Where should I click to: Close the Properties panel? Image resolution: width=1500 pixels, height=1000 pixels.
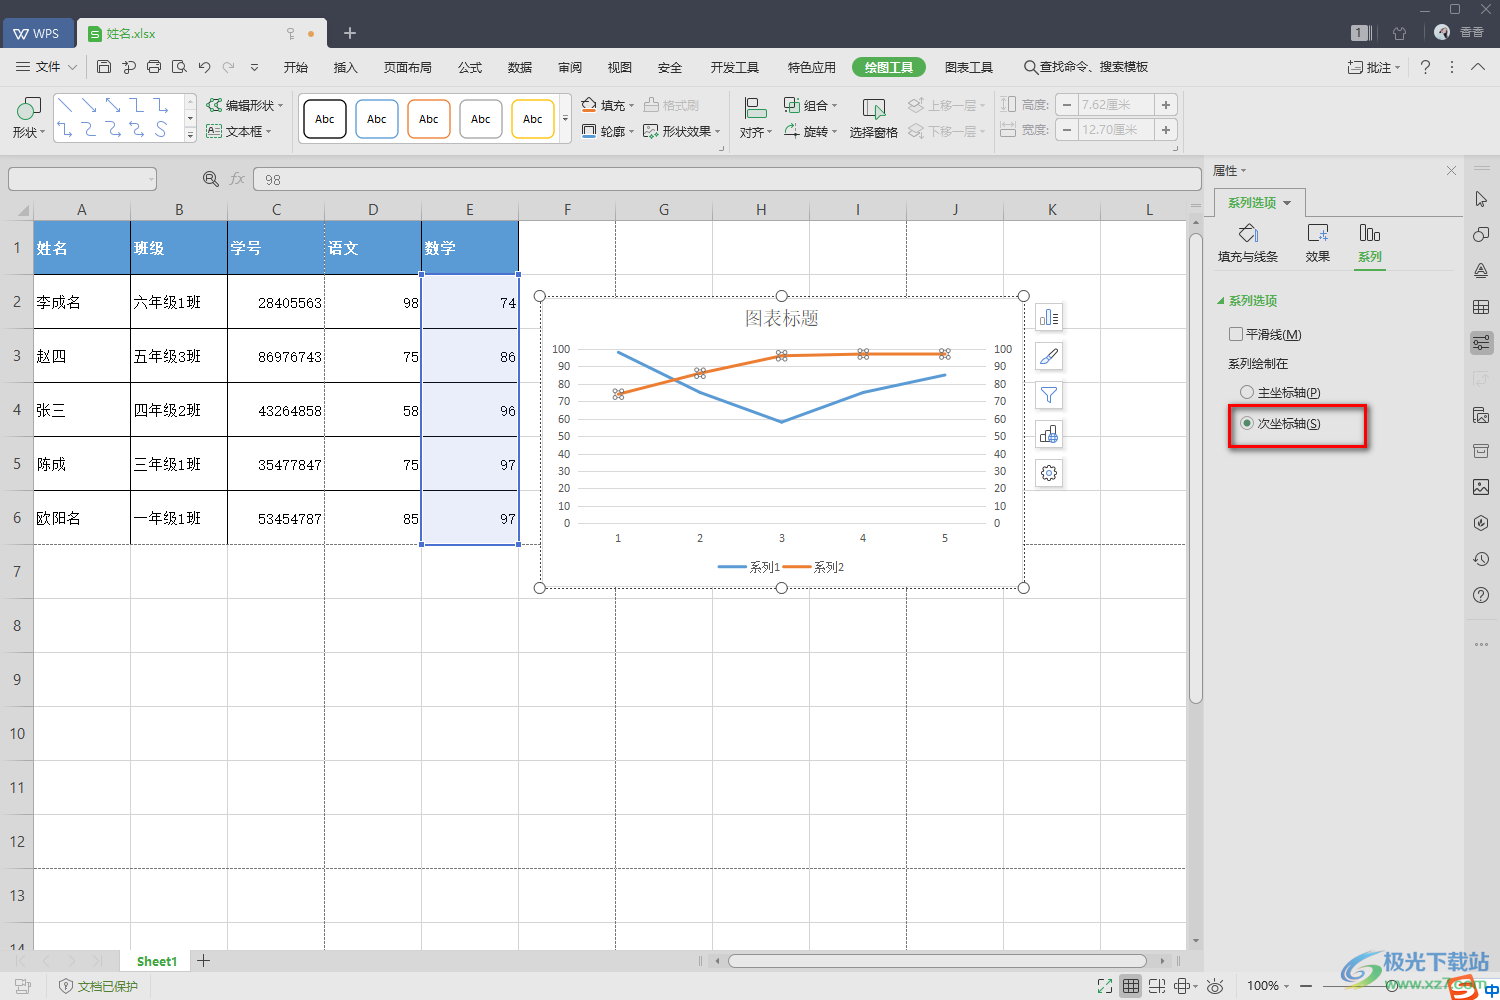(x=1451, y=171)
